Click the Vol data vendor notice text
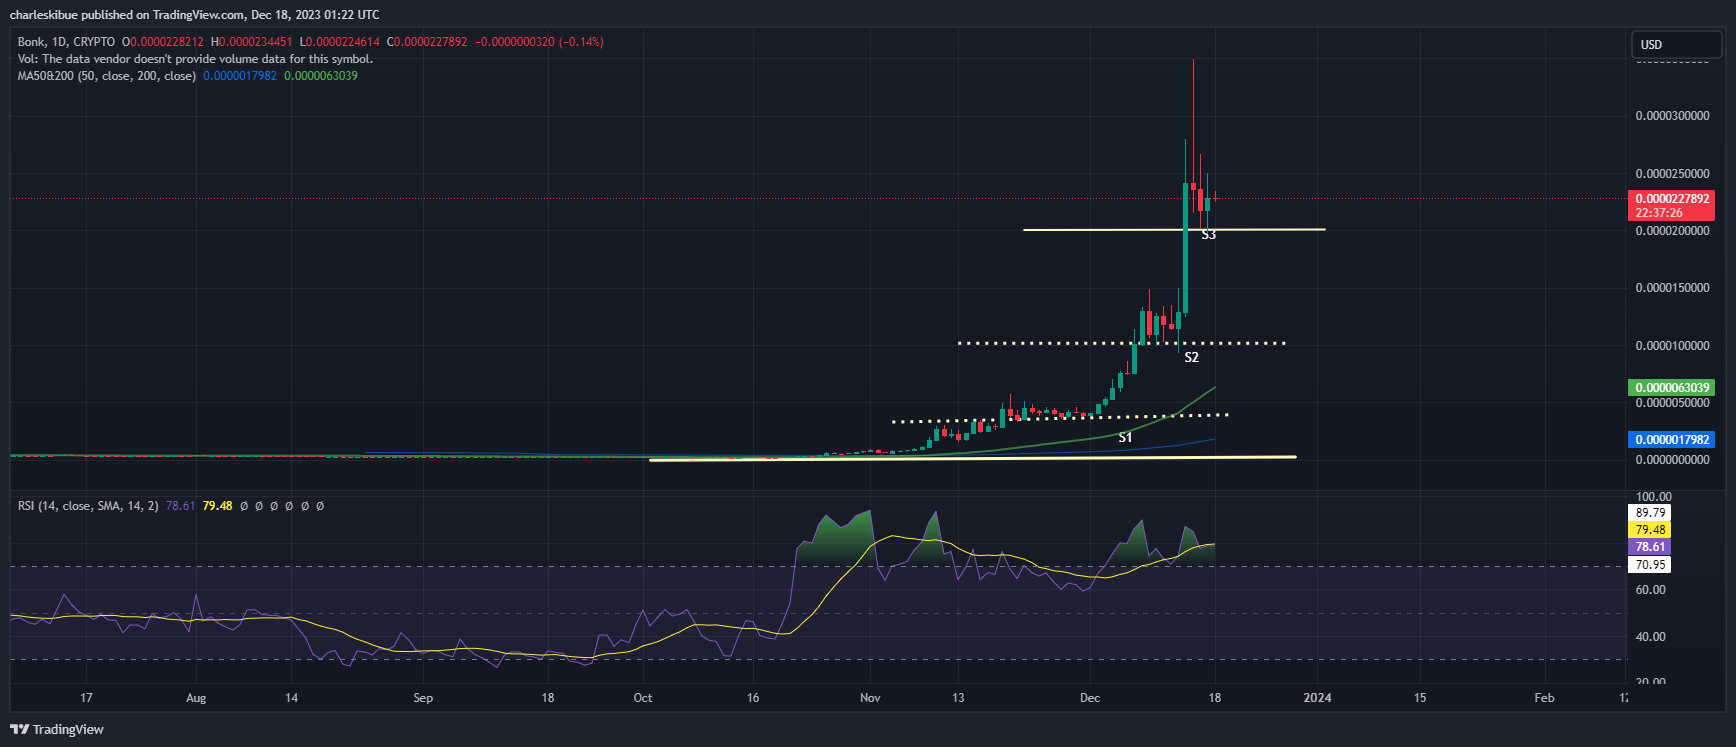The width and height of the screenshot is (1736, 747). (x=195, y=59)
